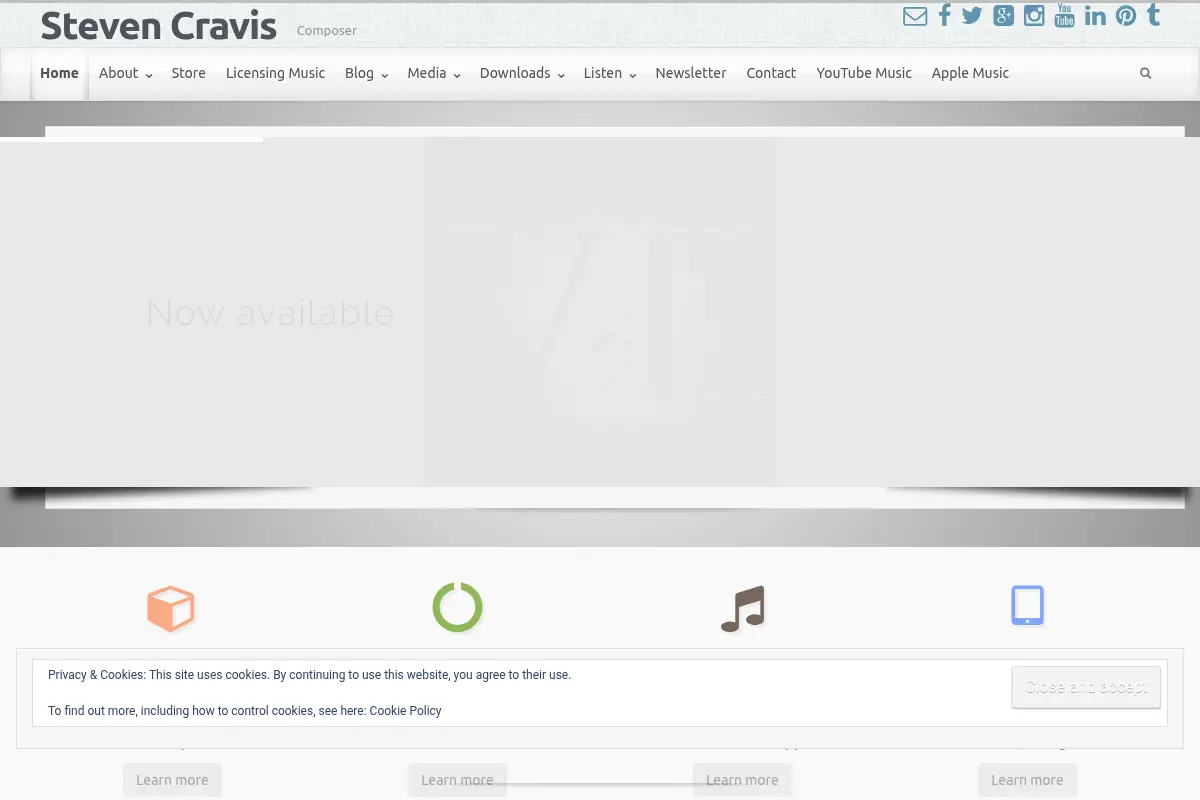Click the brown music note icon

point(743,608)
